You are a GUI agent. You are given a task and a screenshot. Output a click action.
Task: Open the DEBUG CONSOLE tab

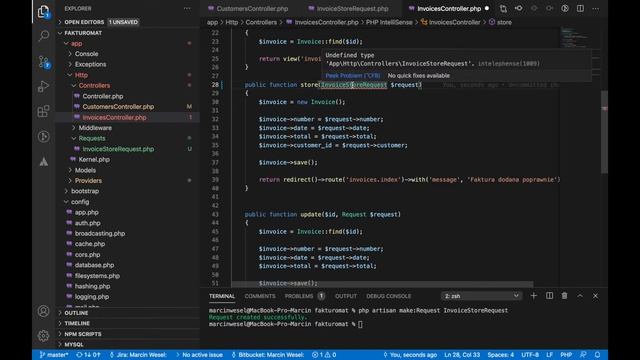click(x=389, y=296)
